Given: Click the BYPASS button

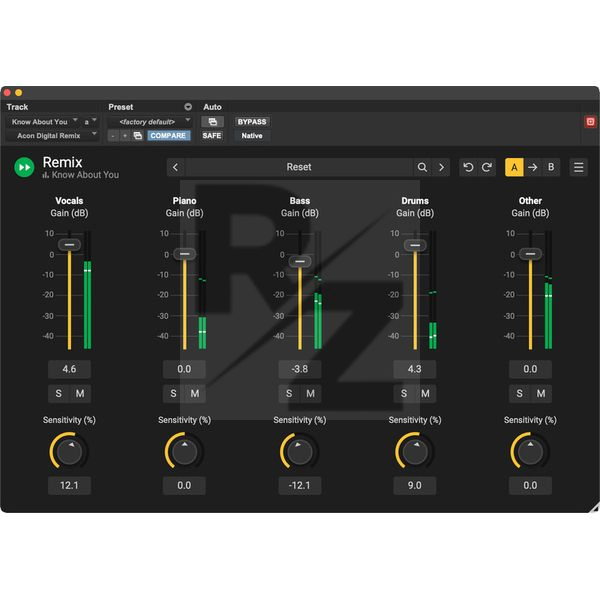Looking at the screenshot, I should (x=252, y=122).
